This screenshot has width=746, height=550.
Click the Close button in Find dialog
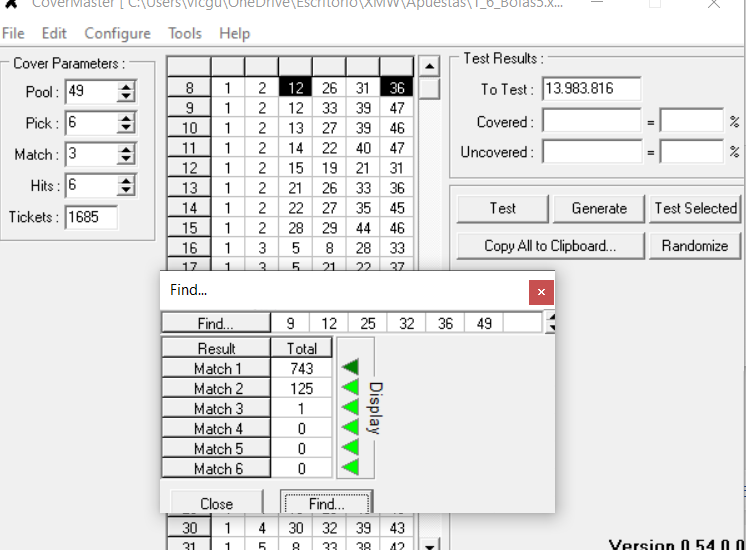tap(216, 503)
